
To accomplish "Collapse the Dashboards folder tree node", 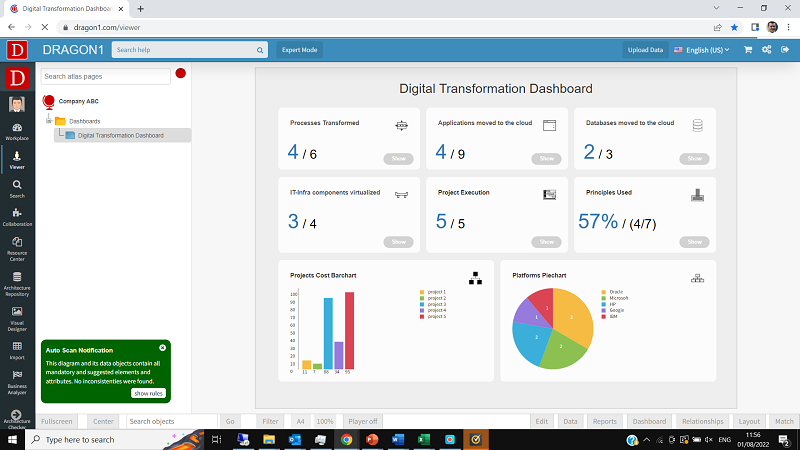I will tap(48, 121).
